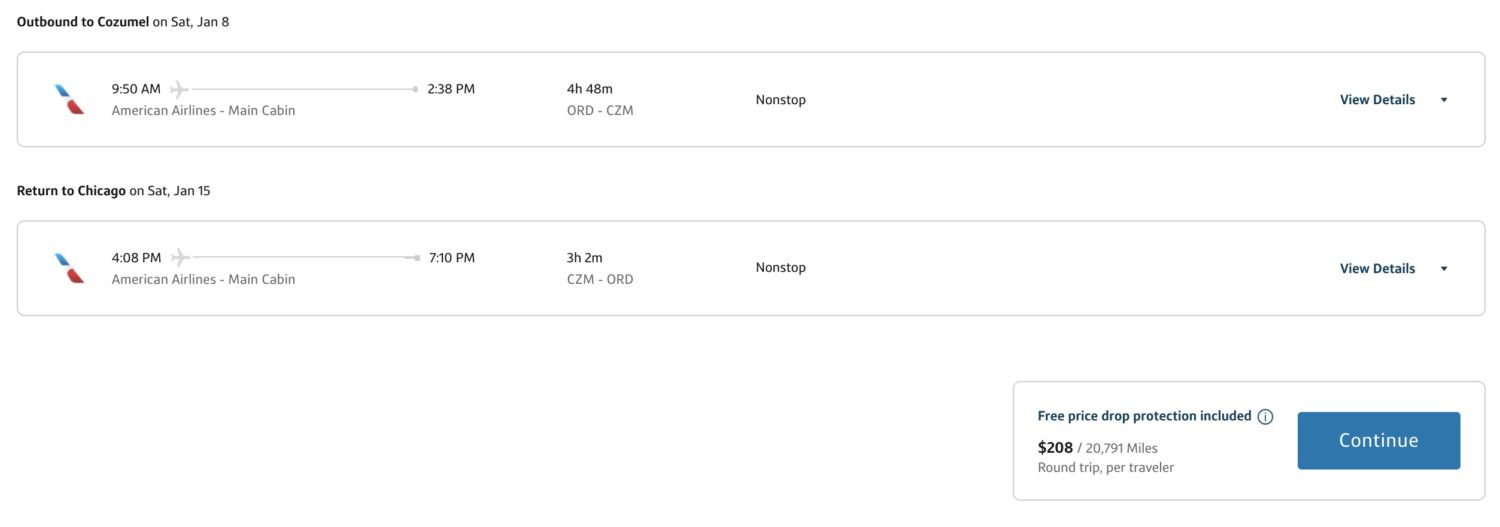Expand outbound flight details using the arrow
Screen dimensions: 1500x527
coord(1444,100)
